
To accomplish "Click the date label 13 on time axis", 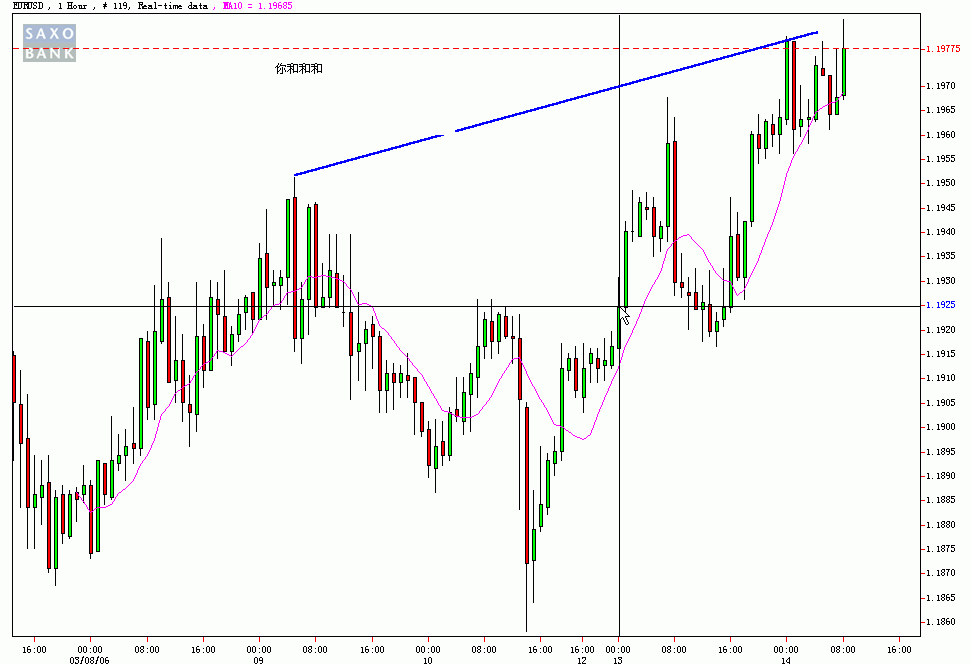I will [x=618, y=660].
